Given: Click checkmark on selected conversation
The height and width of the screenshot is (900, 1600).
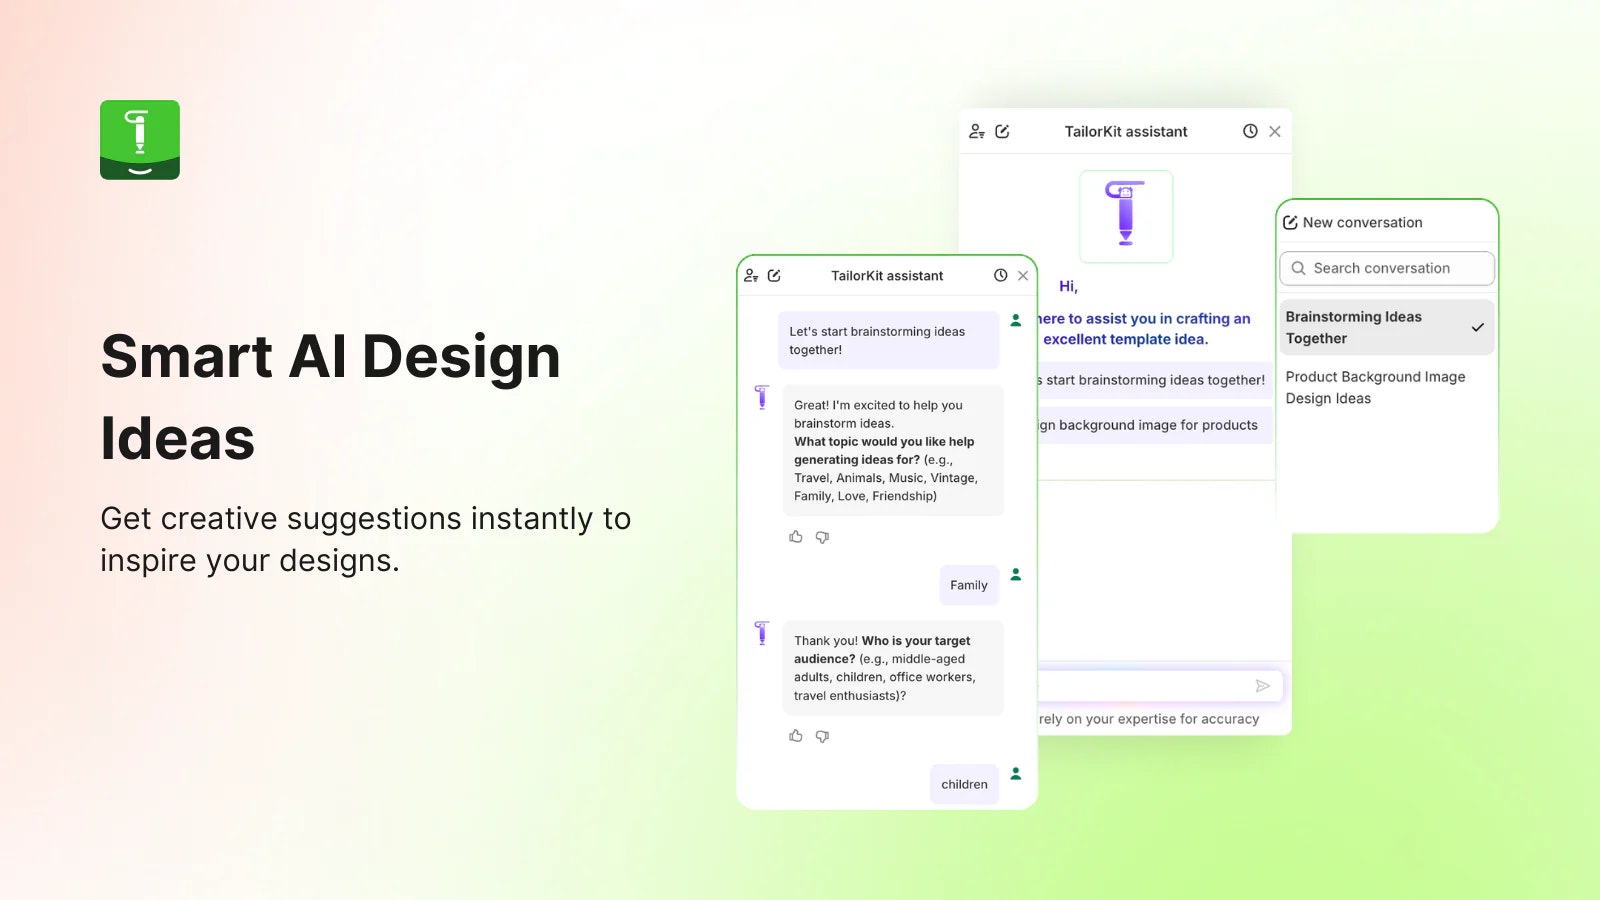Looking at the screenshot, I should pos(1477,327).
